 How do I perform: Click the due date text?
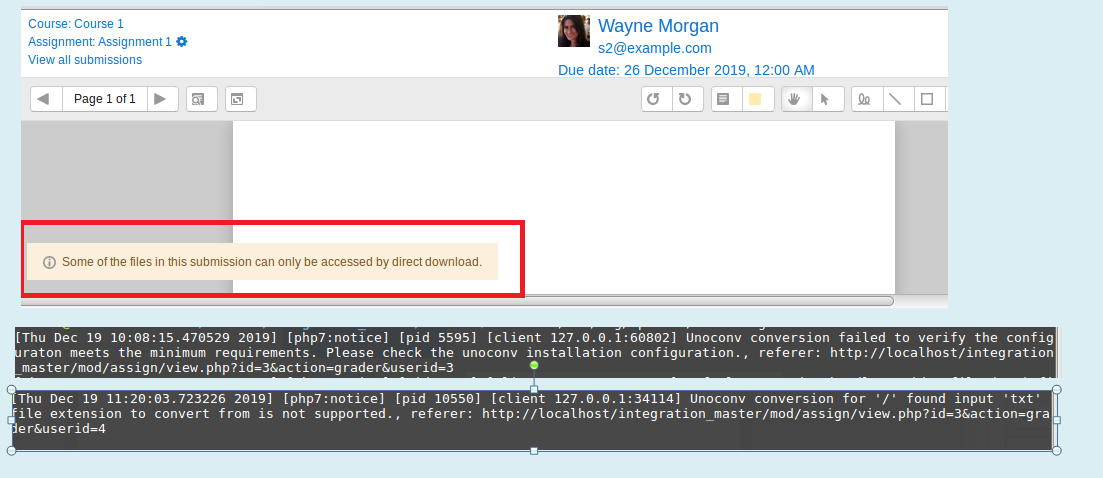pyautogui.click(x=687, y=70)
